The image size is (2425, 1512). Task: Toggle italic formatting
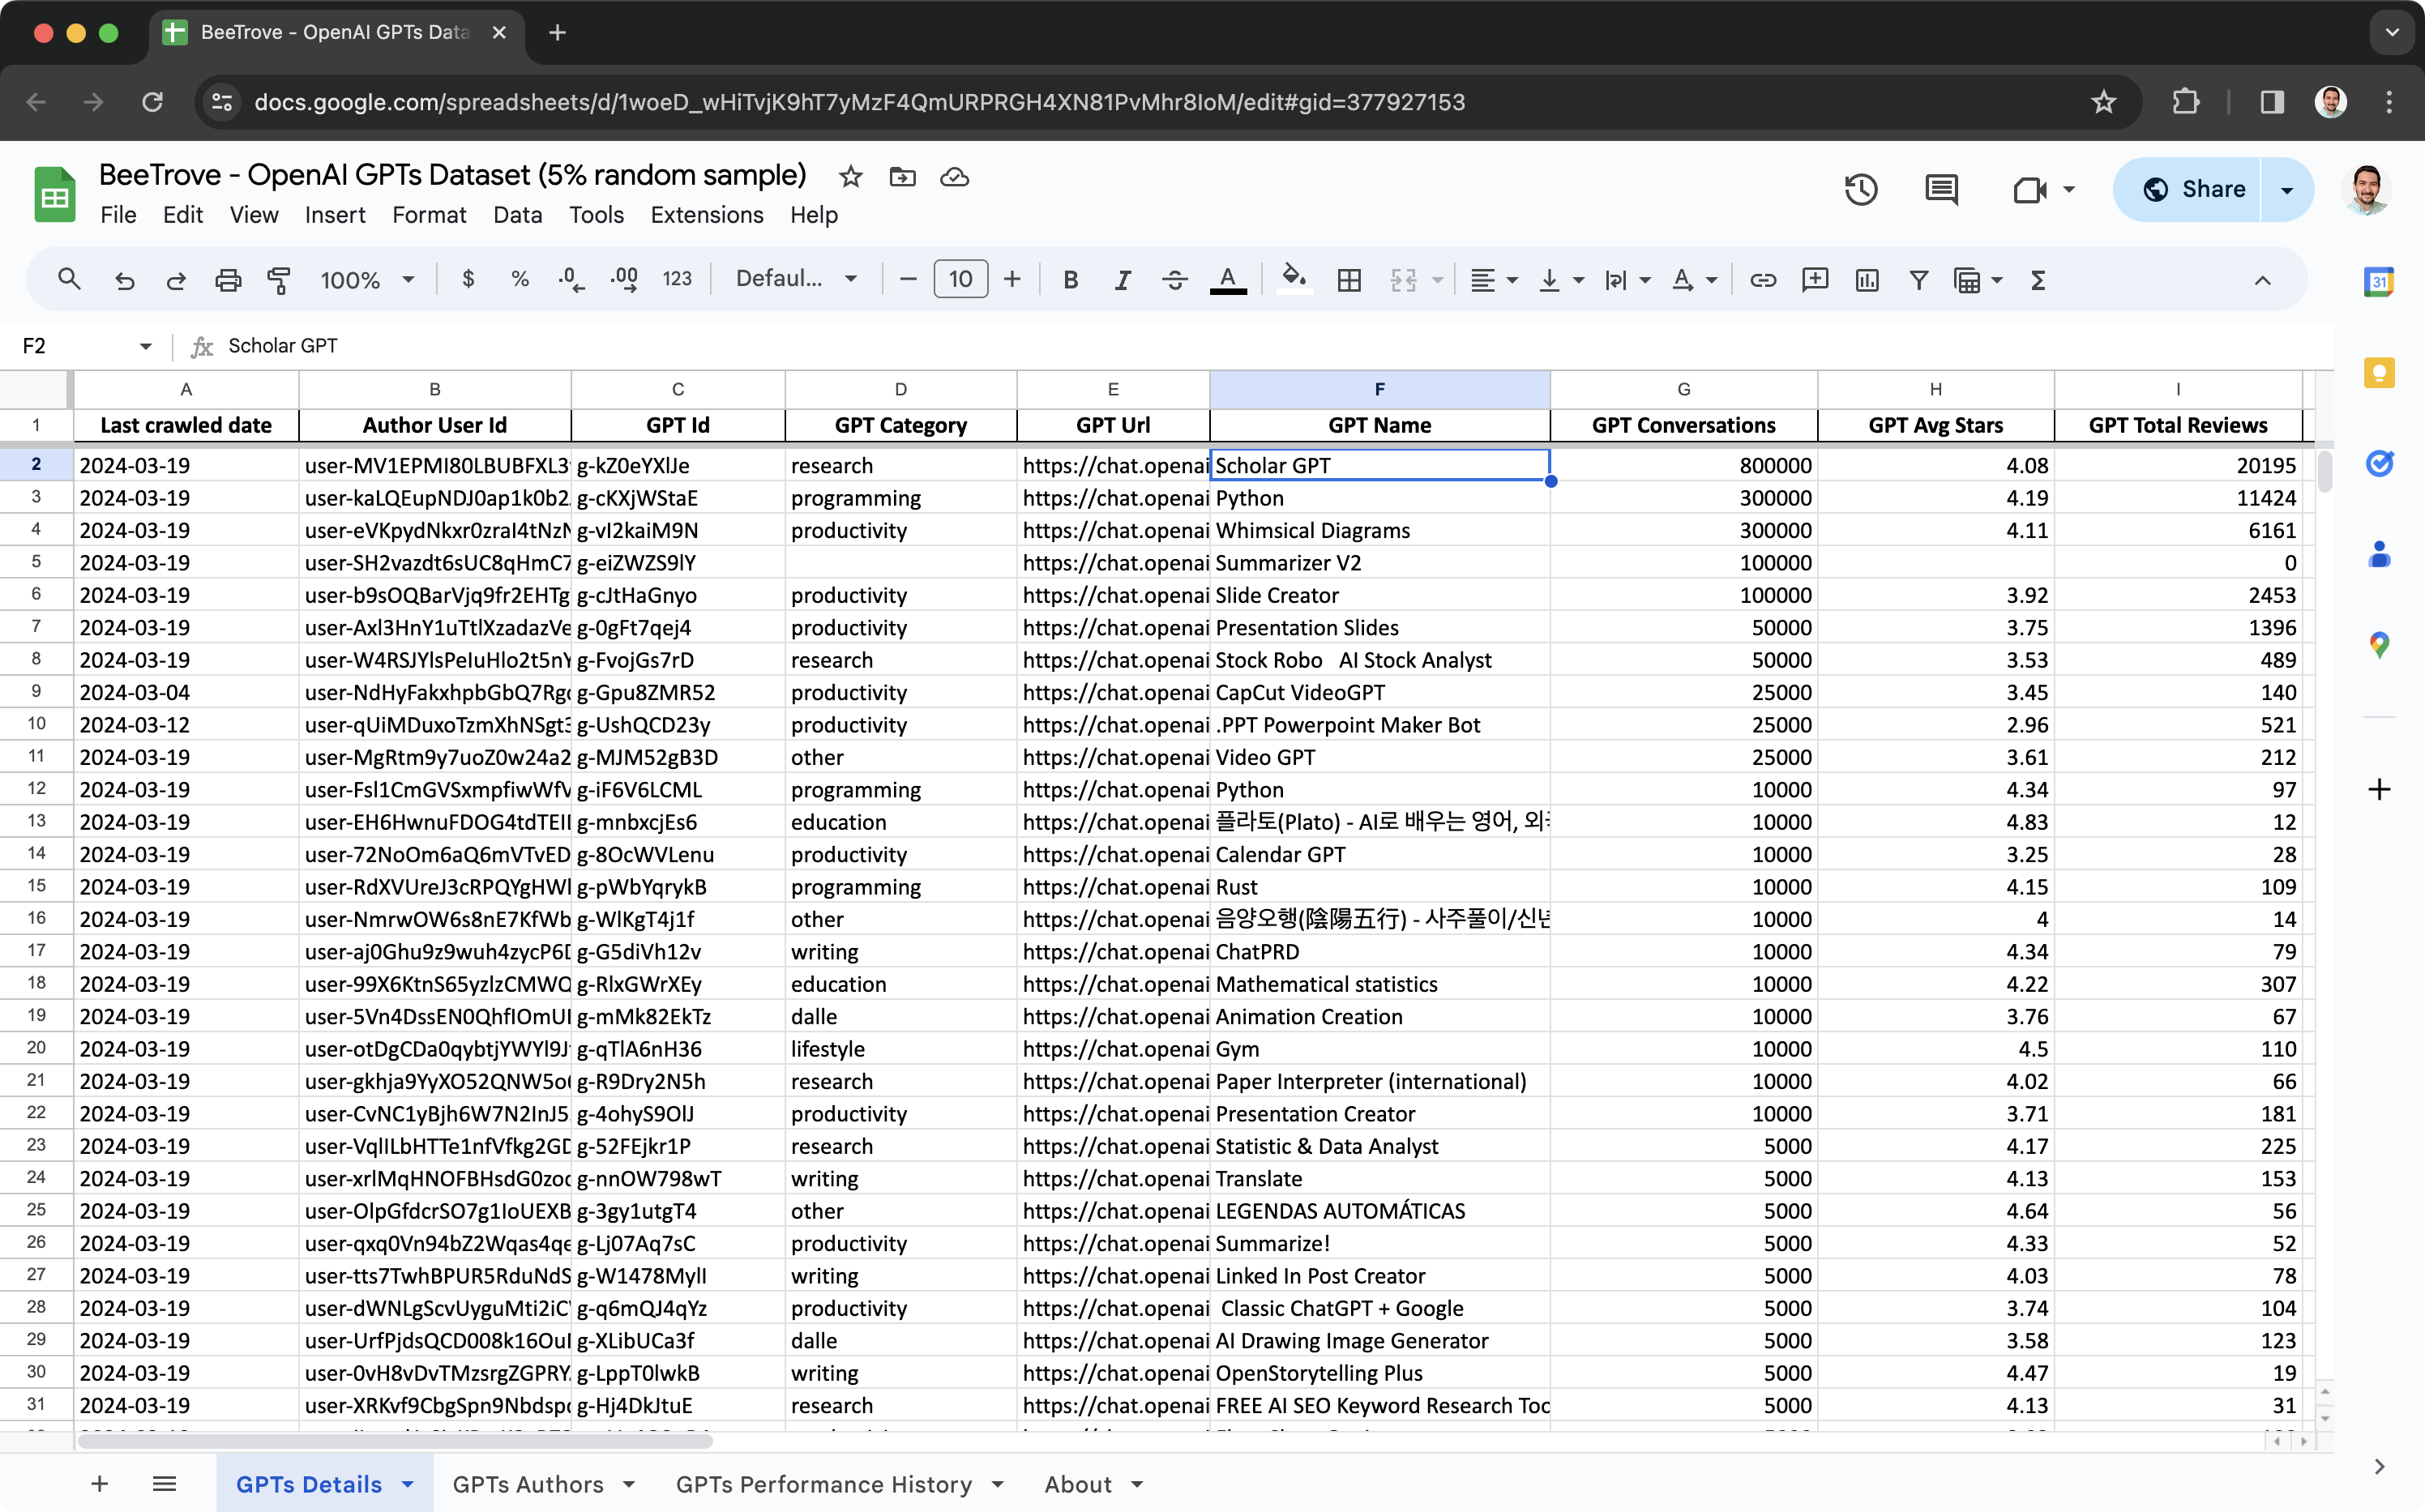[x=1122, y=280]
